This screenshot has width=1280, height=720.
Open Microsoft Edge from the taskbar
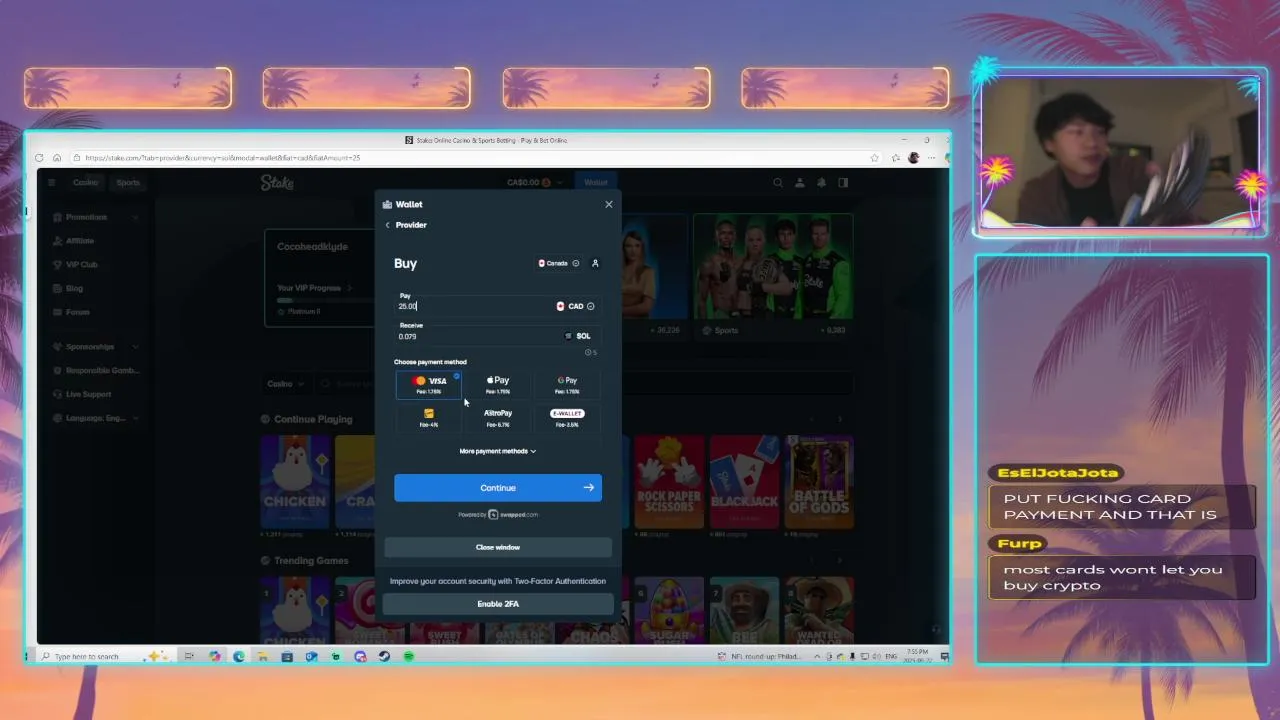click(238, 657)
